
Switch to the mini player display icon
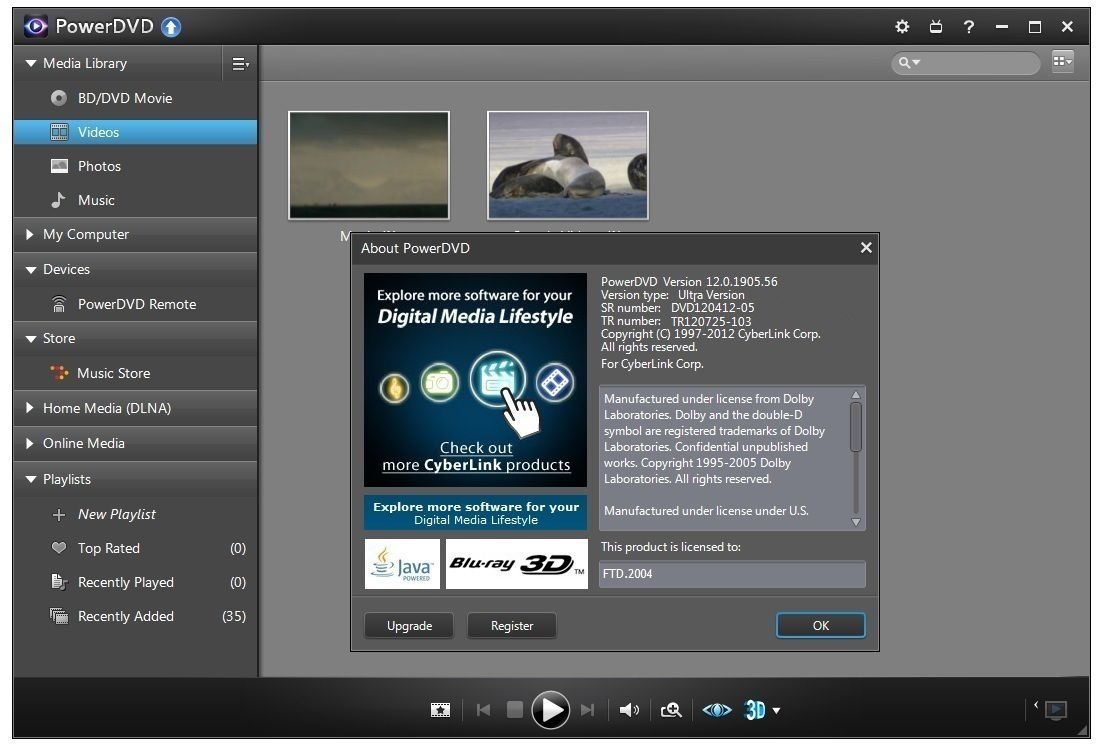(1056, 710)
